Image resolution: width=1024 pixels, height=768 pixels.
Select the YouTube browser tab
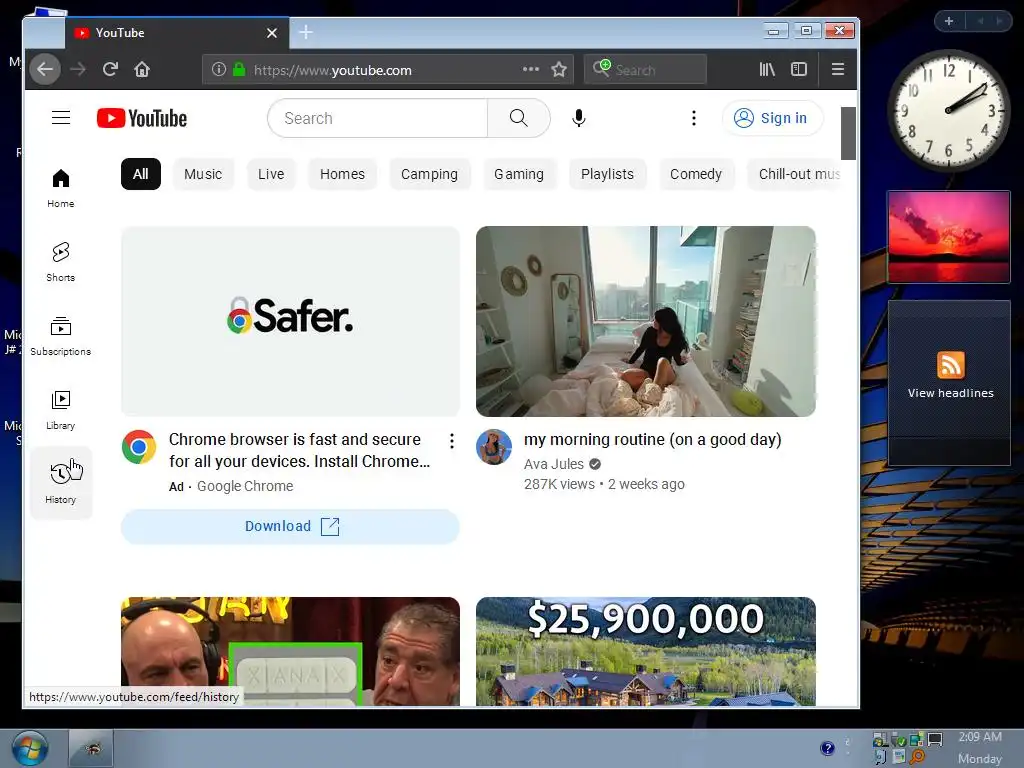[x=176, y=33]
